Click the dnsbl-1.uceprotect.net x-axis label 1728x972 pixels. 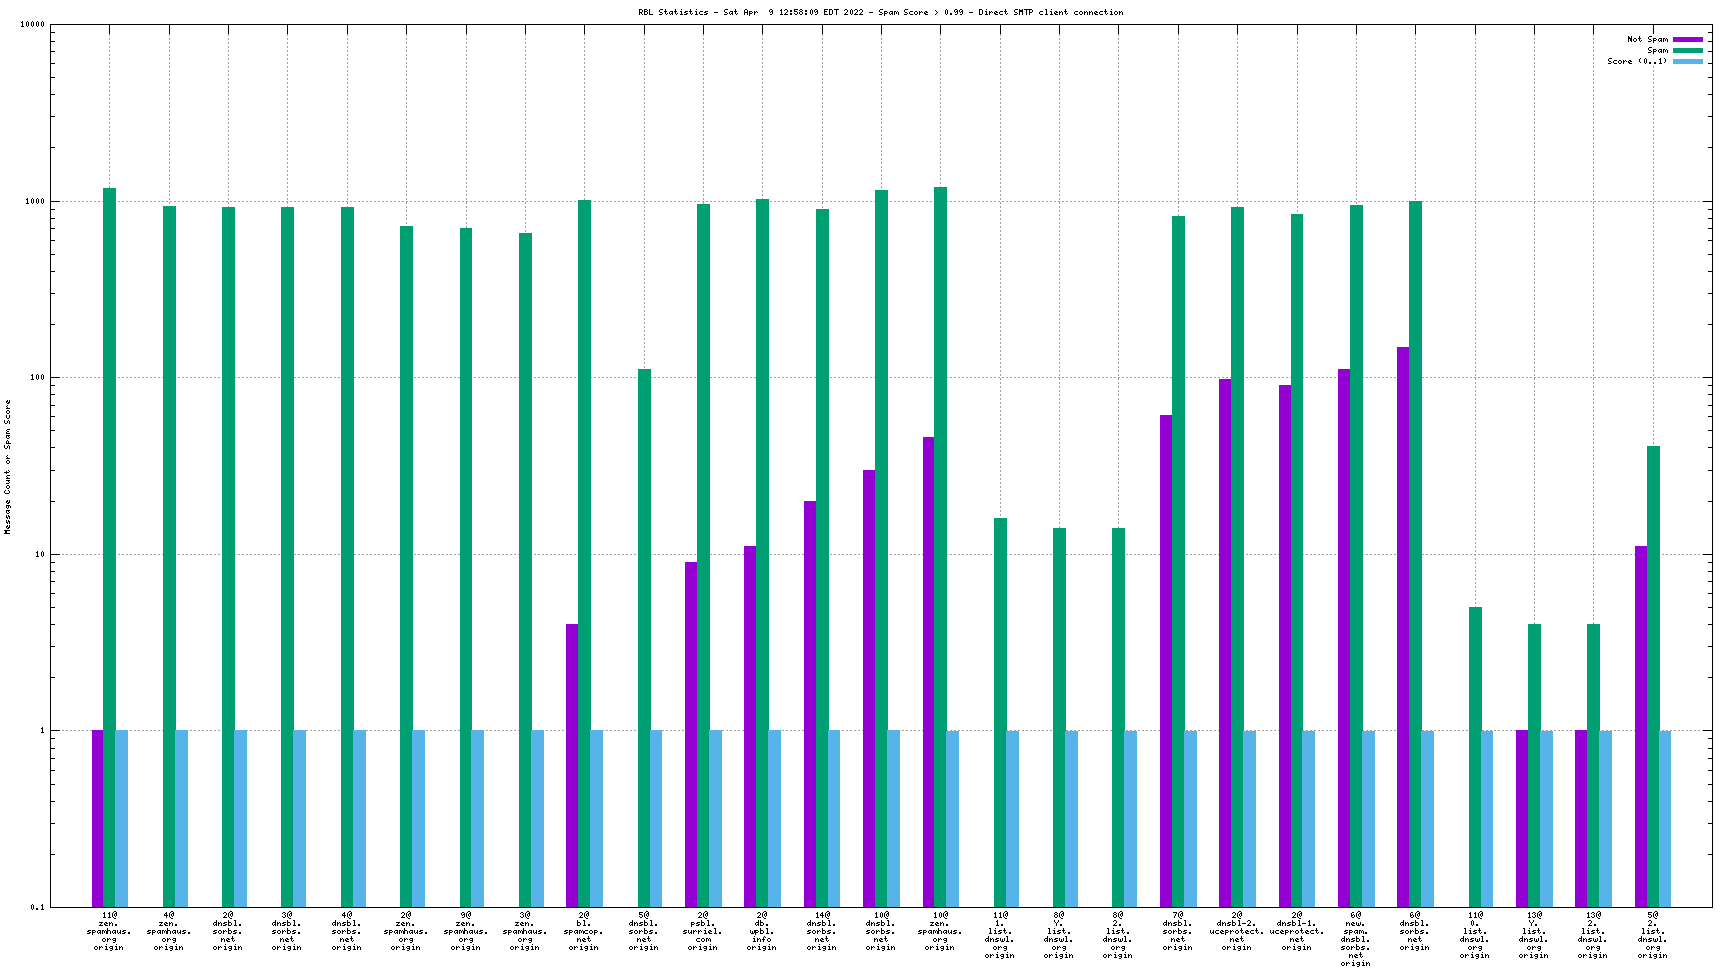pyautogui.click(x=1297, y=931)
